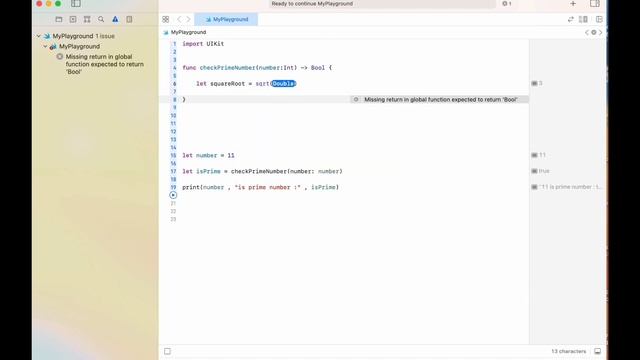Toggle the bottom-right console panel button
This screenshot has height=360, width=640.
tap(598, 351)
